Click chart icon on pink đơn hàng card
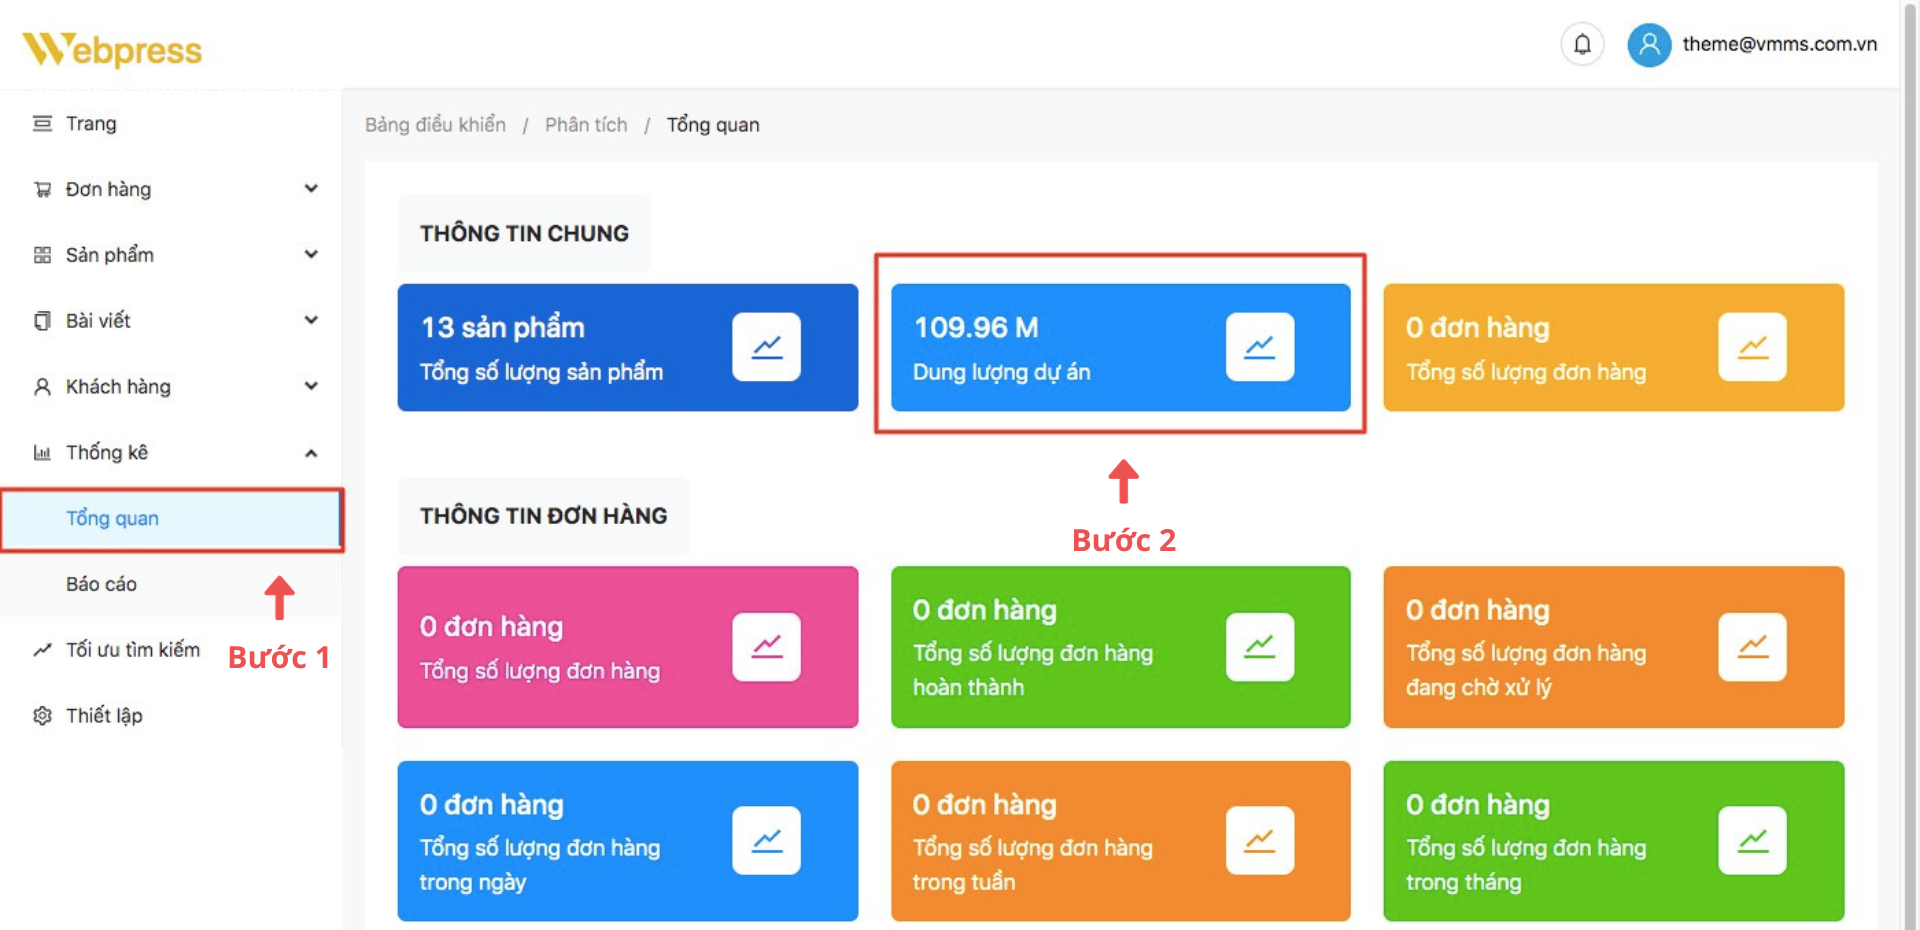Viewport: 1920px width, 930px height. click(x=766, y=647)
